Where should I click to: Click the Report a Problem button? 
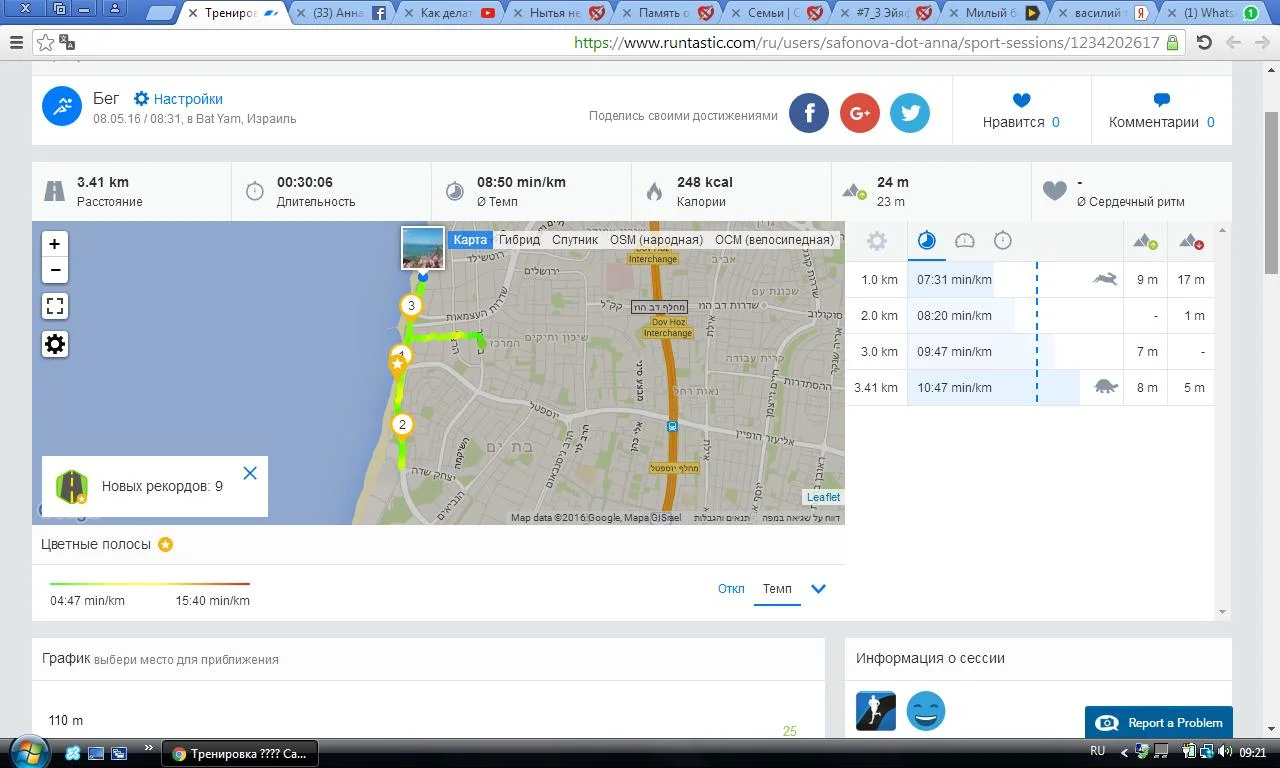coord(1158,723)
